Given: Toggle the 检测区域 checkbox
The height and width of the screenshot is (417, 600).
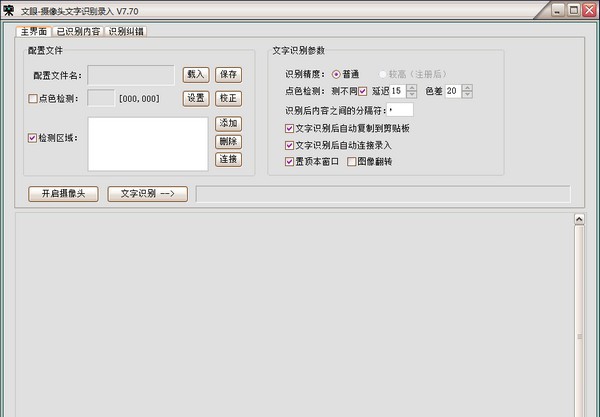Looking at the screenshot, I should 33,138.
